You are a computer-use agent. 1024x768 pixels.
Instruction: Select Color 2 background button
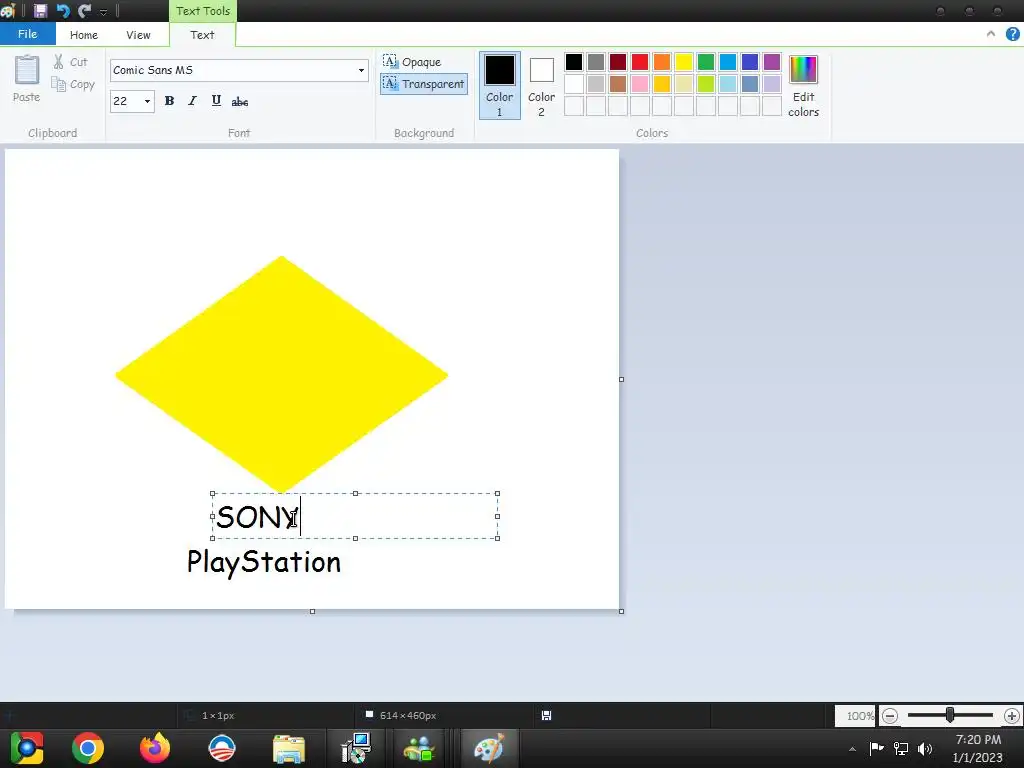[541, 86]
